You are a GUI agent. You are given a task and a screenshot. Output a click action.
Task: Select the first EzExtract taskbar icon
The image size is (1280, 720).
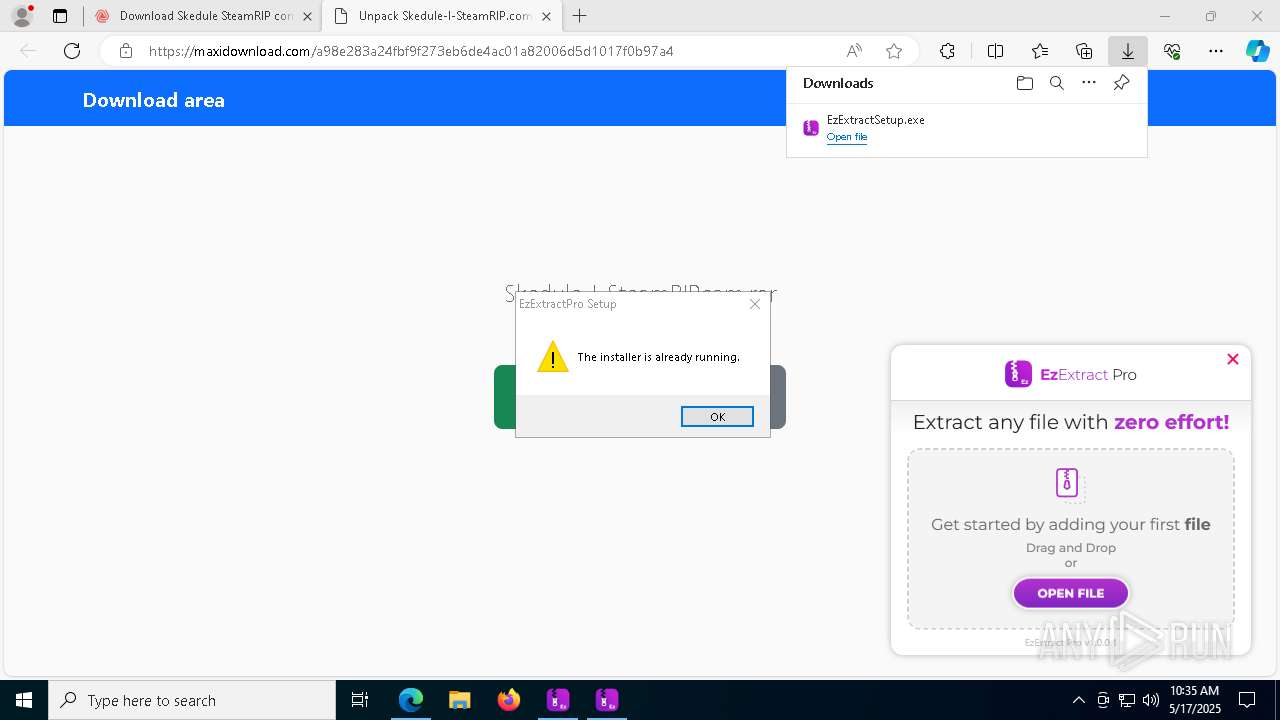[557, 700]
